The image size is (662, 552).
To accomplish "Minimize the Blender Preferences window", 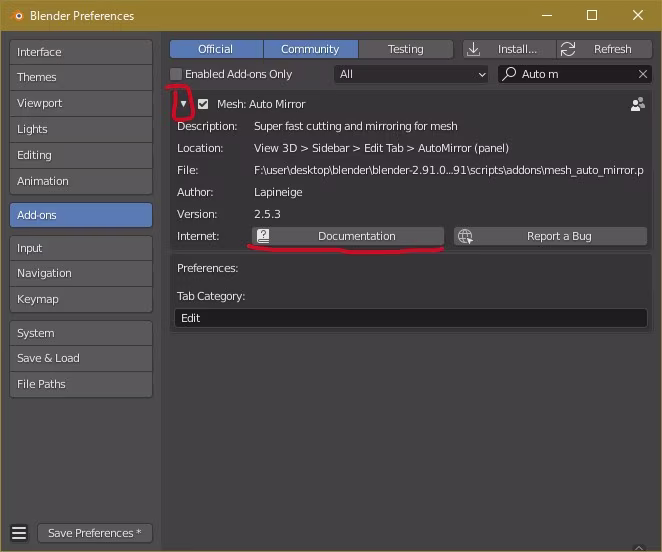I will (547, 16).
